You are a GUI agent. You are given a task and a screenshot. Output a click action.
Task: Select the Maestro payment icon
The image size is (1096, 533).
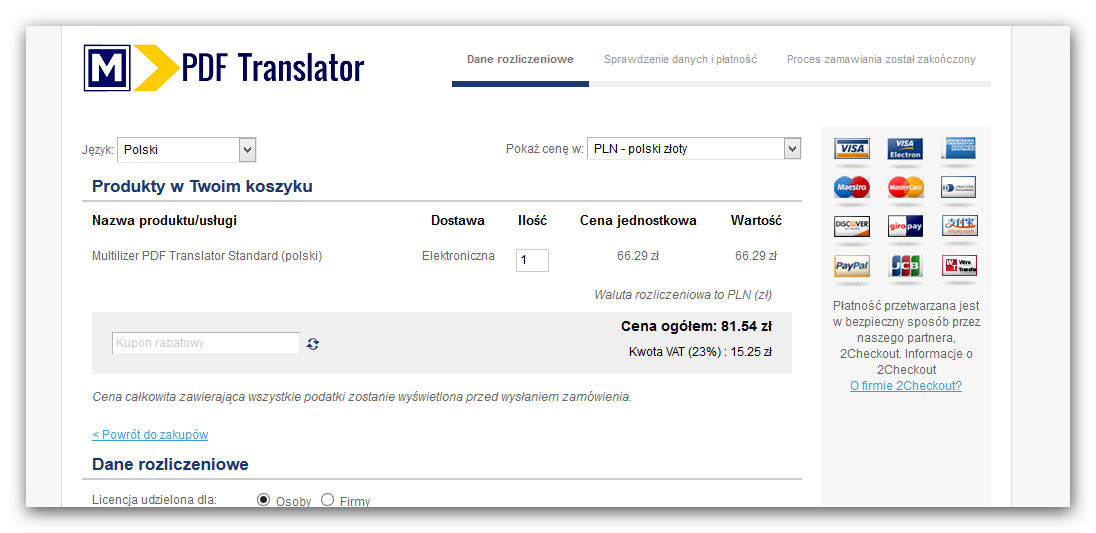[851, 187]
